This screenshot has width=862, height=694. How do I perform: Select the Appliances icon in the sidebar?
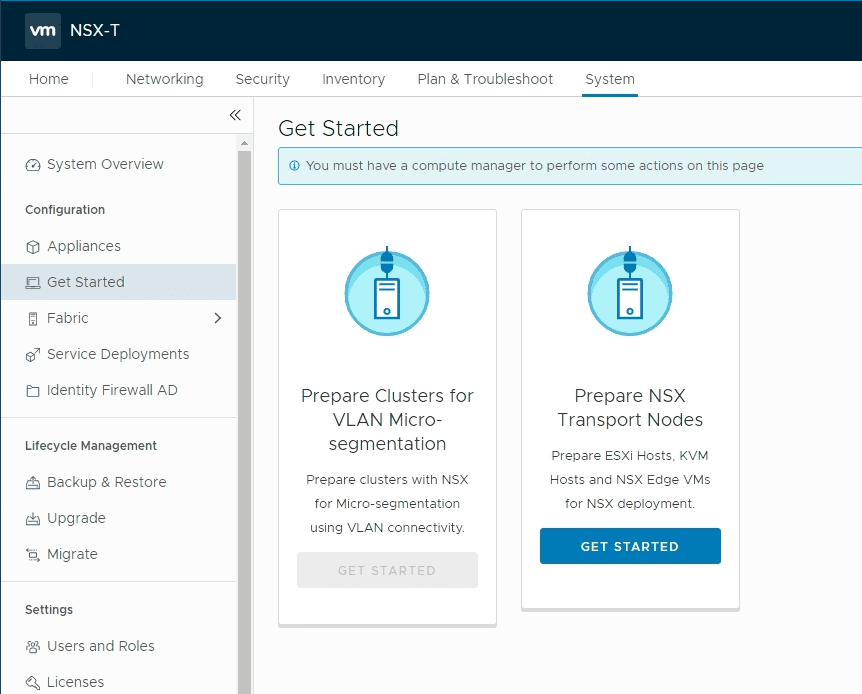33,246
